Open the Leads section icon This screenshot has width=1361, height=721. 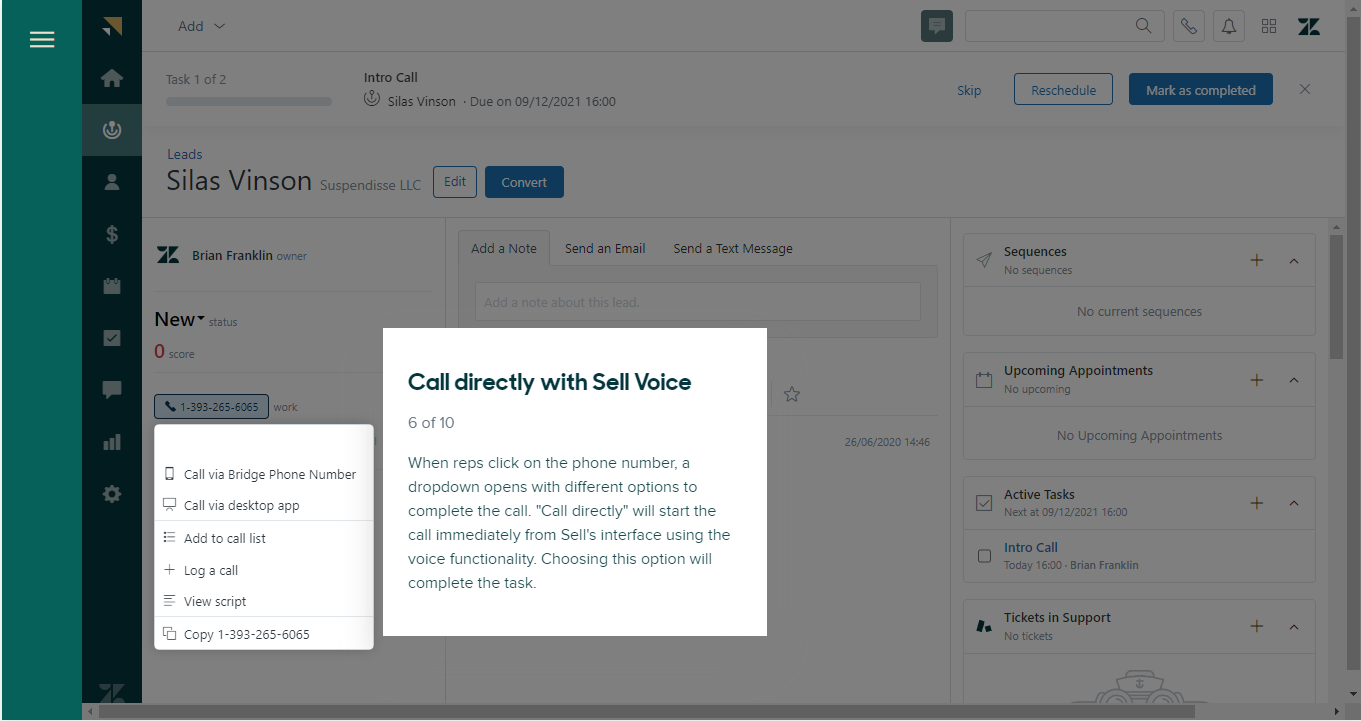click(x=112, y=129)
